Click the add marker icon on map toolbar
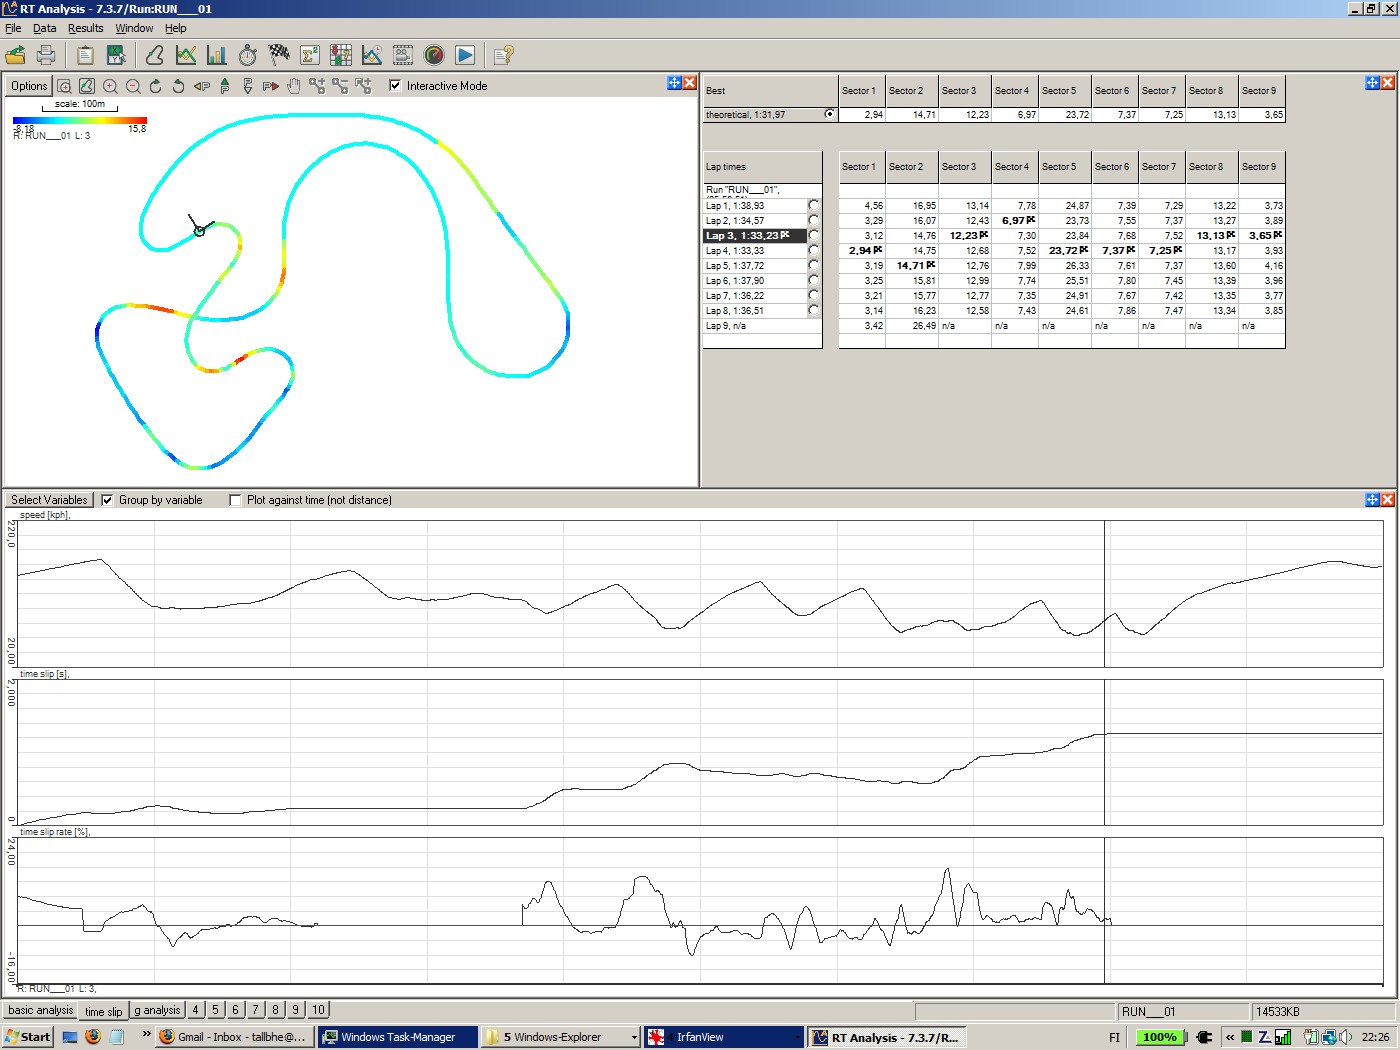This screenshot has height=1050, width=1400. coord(317,86)
